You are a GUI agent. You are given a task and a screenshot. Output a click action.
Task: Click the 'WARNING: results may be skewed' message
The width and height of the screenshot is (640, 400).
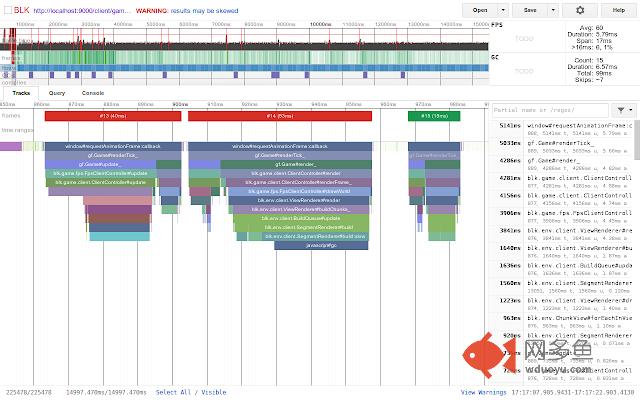187,11
